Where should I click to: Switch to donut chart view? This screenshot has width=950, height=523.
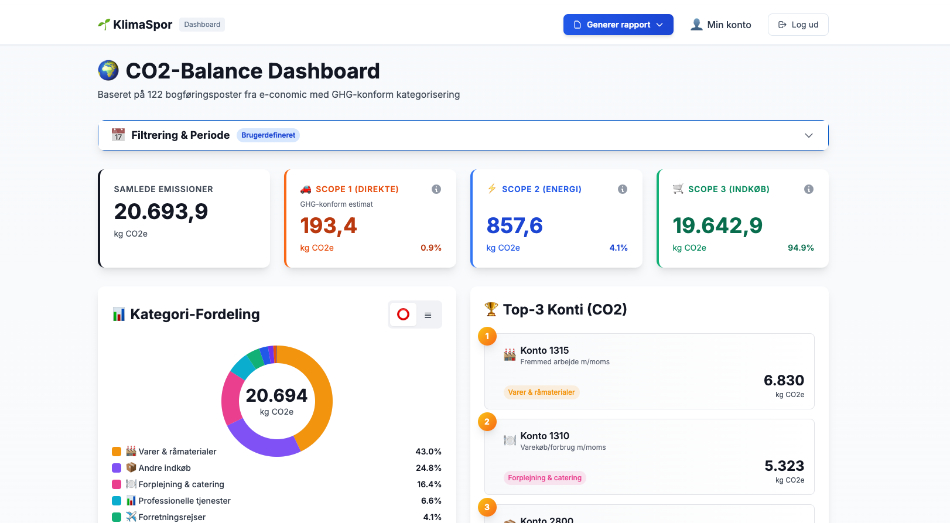click(x=403, y=314)
